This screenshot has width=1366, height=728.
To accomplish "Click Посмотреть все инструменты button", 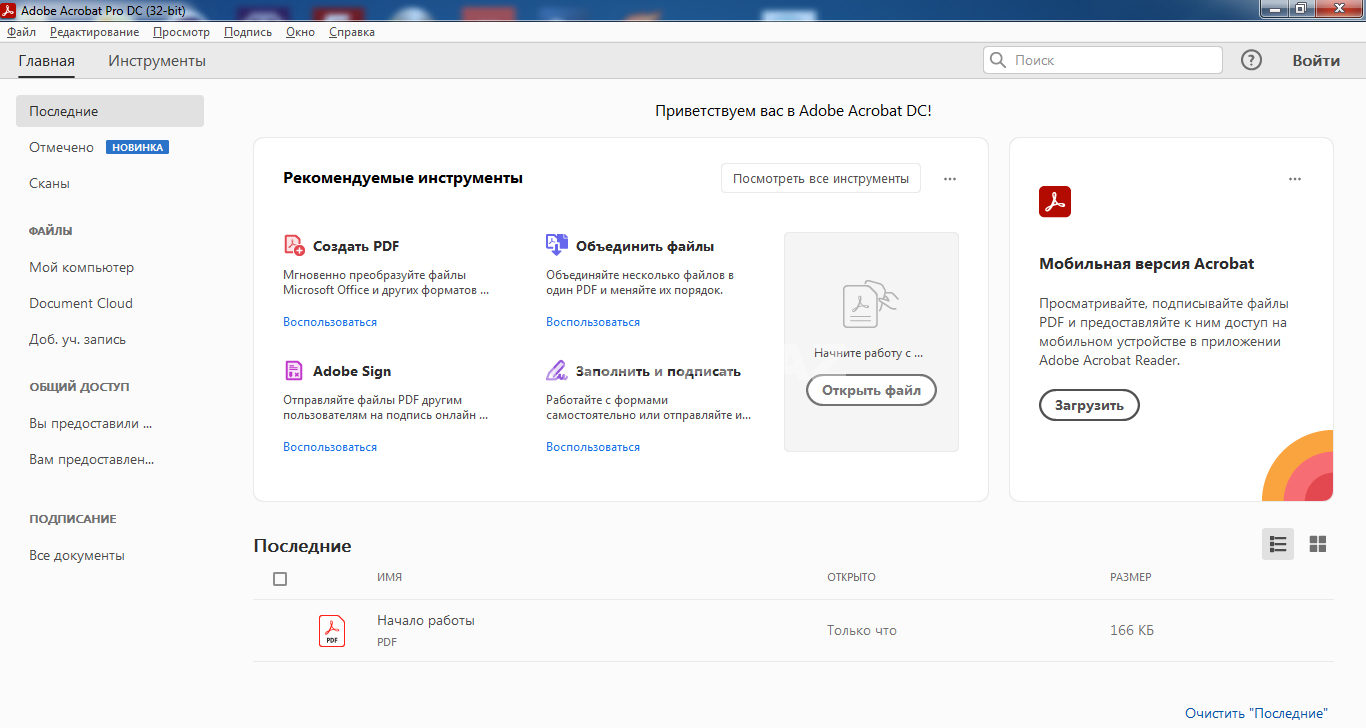I will click(821, 179).
